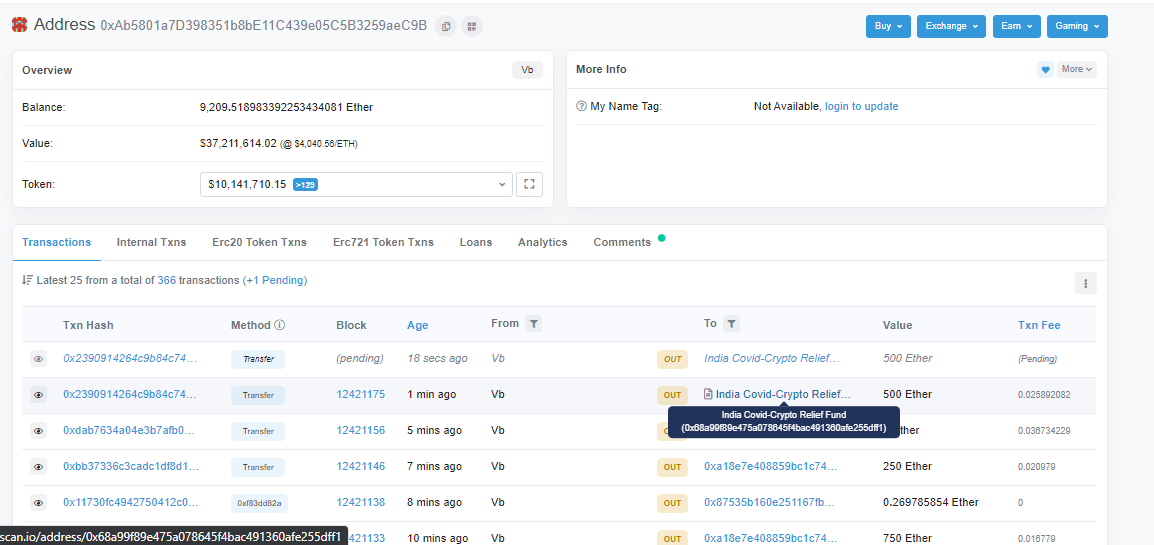This screenshot has width=1154, height=545.
Task: Click the address 0xAb5801a7D398351b8bE11C439e05C5B3259aeC9B text
Action: pos(263,26)
